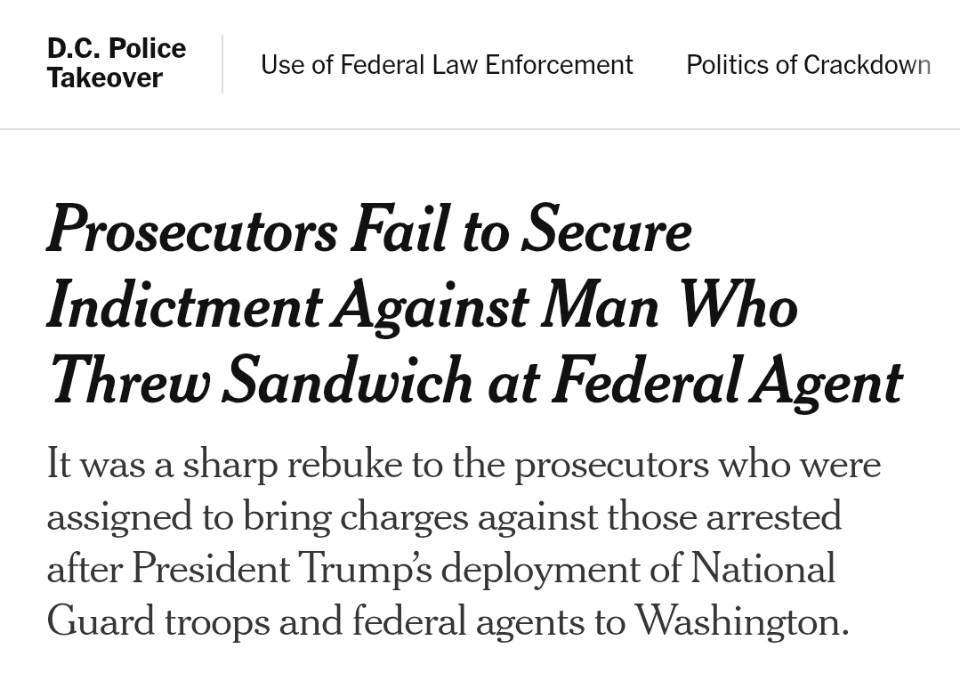Viewport: 960px width, 681px height.
Task: Click the vertical divider beside D.C. Police Takeover
Action: [x=222, y=64]
